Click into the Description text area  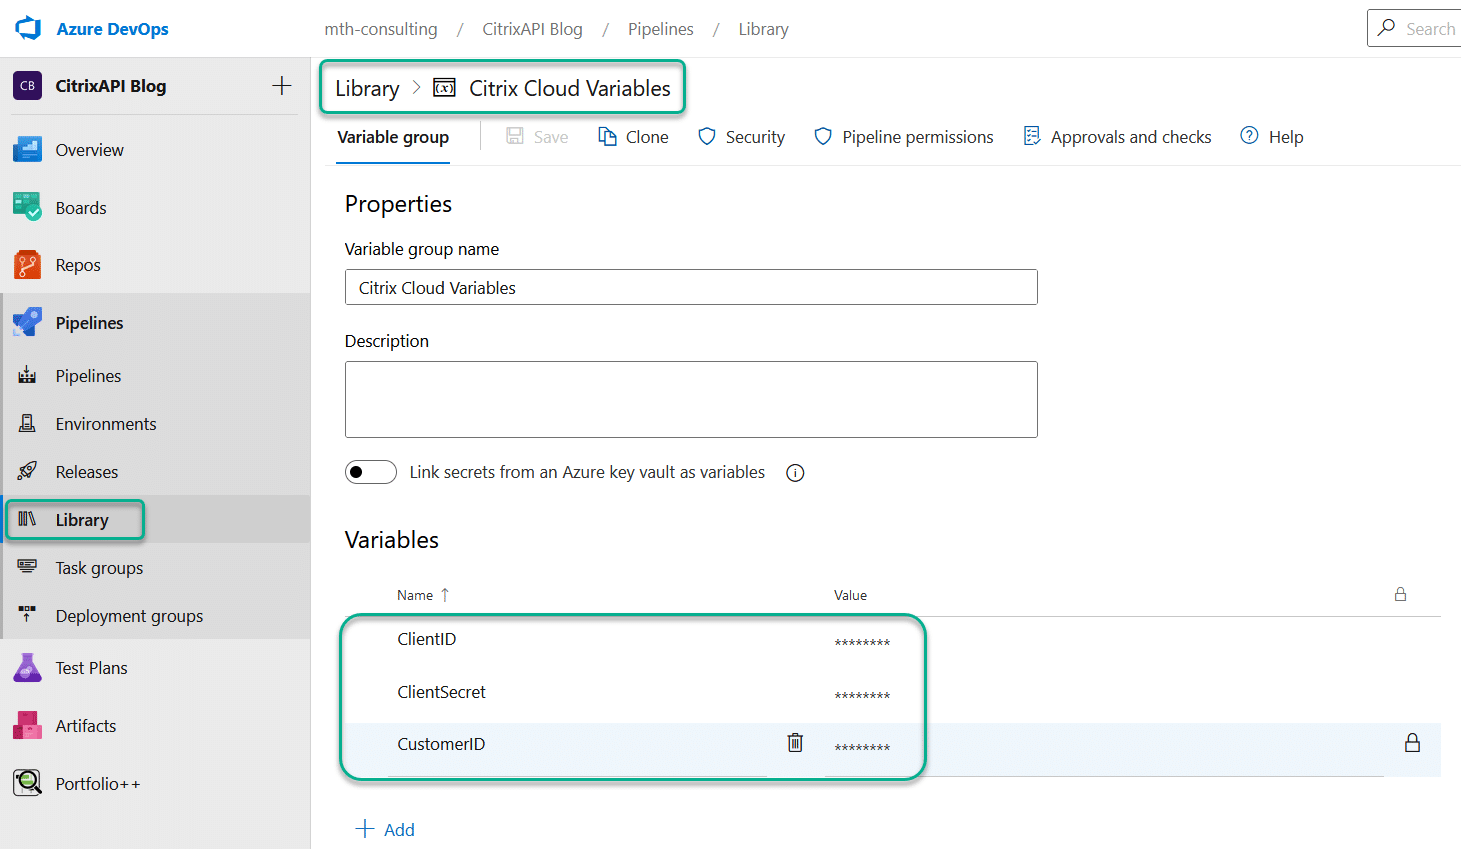click(691, 399)
